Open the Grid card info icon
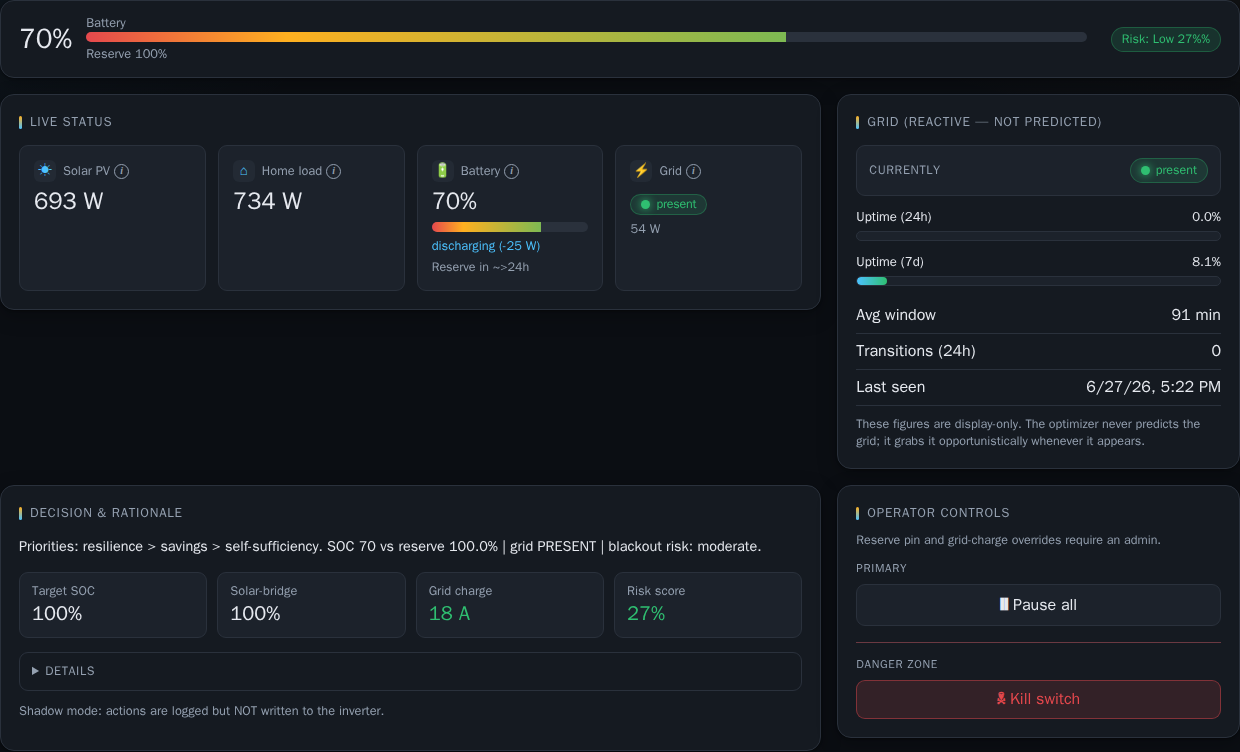The height and width of the screenshot is (752, 1240). pos(693,171)
